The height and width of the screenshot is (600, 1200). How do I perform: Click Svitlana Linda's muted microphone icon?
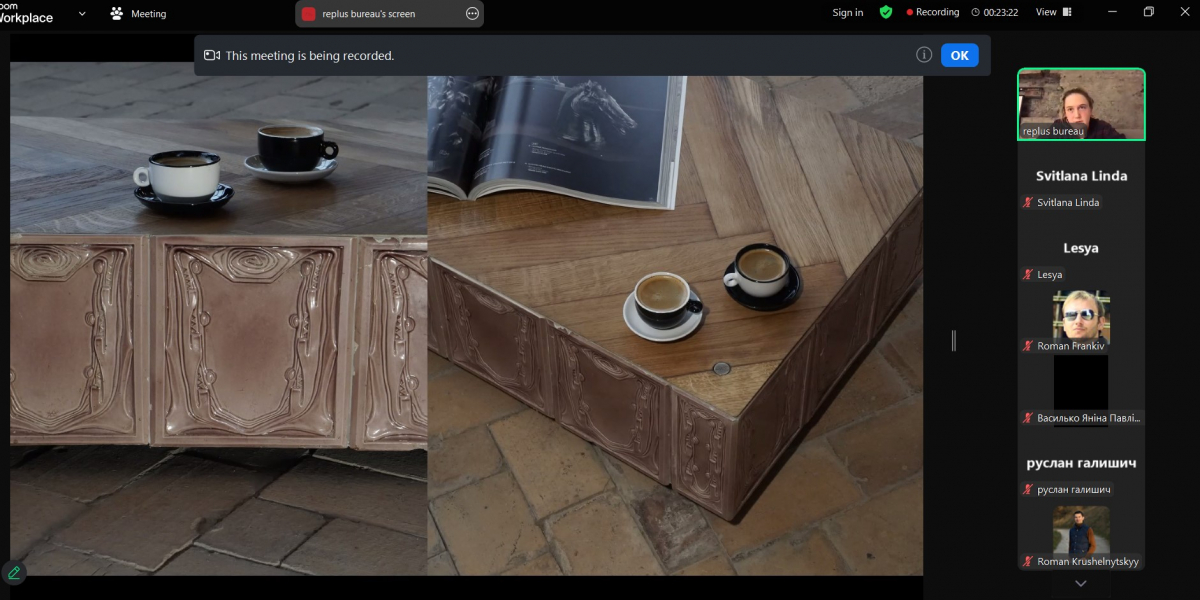point(1027,202)
